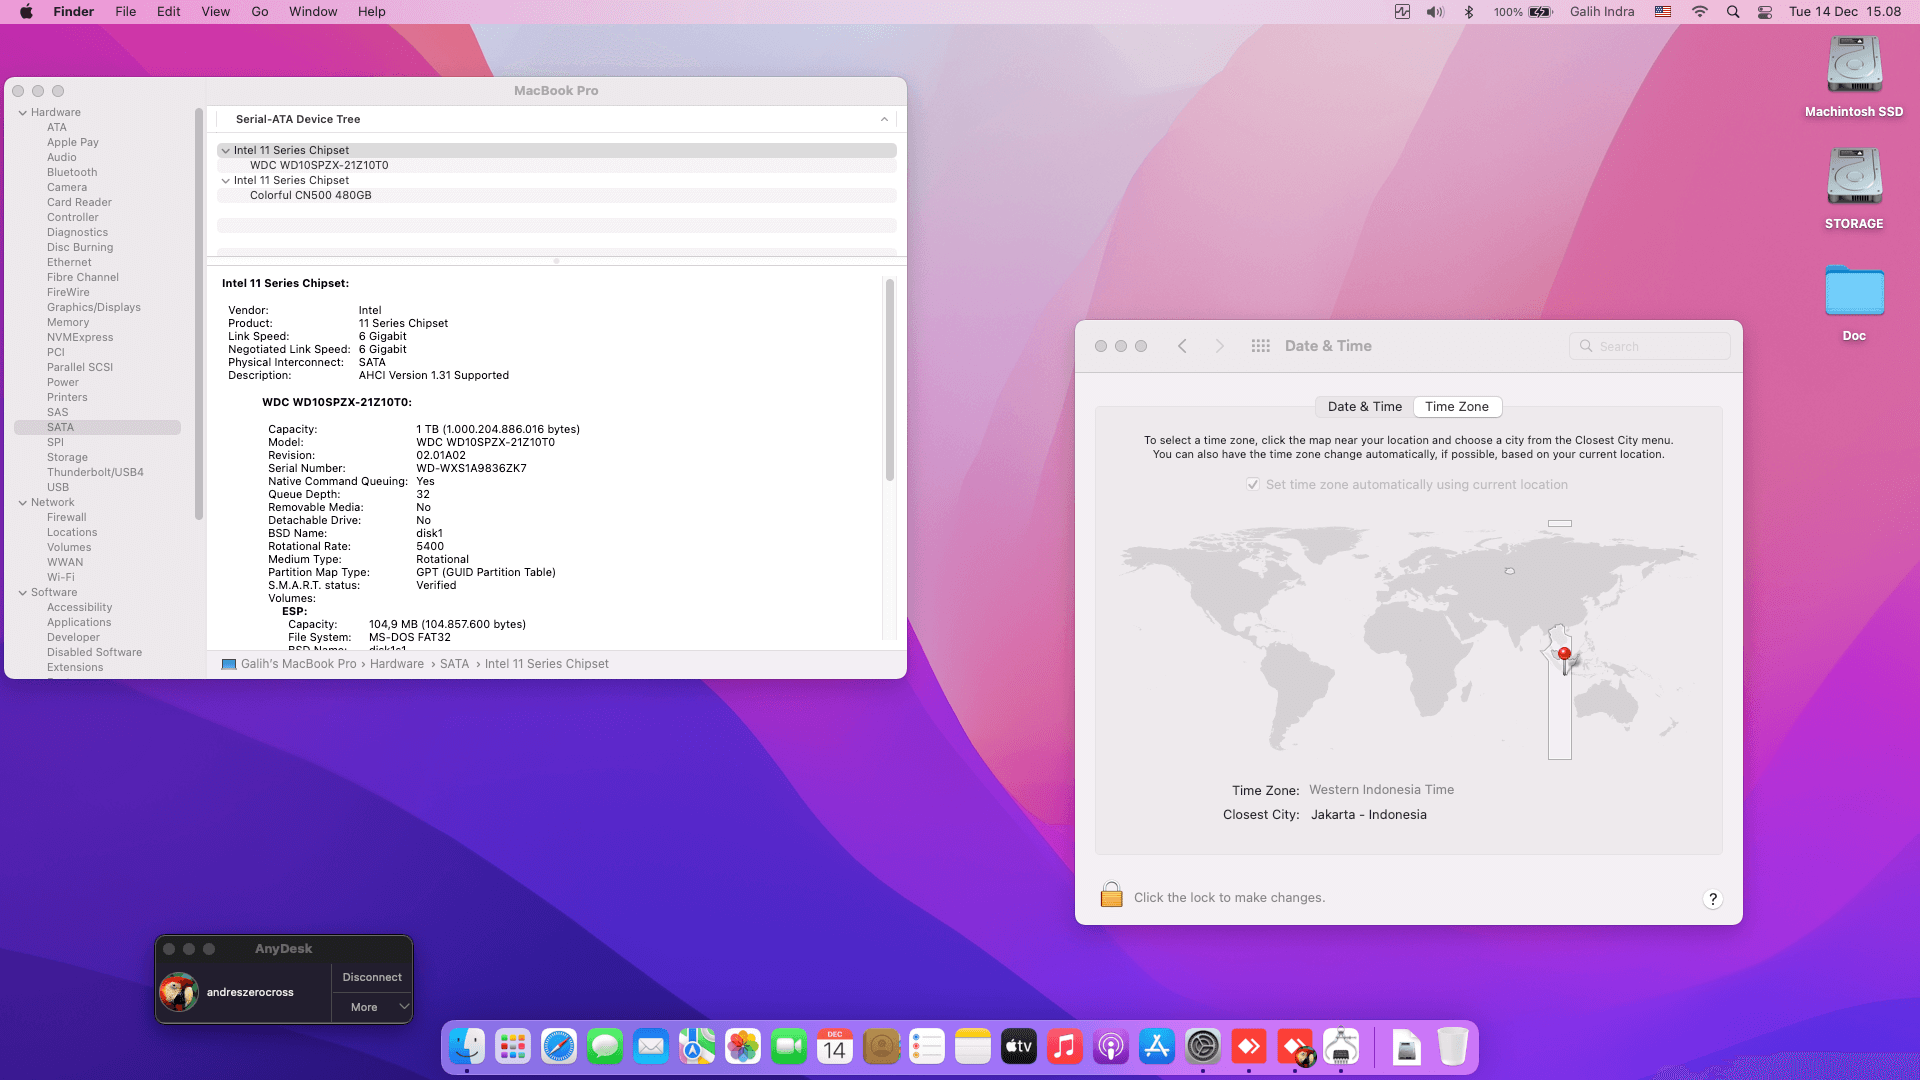1920x1080 pixels.
Task: Select WDC WD10SPZX-21Z10T0 drive row
Action: point(557,166)
